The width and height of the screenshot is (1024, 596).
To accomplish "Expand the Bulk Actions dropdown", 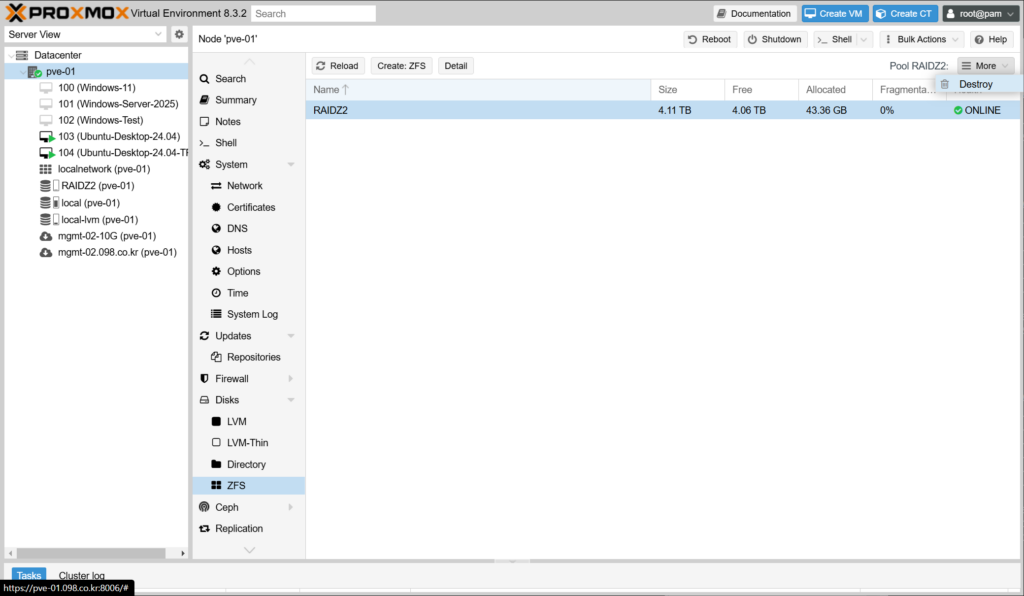I will (x=922, y=39).
